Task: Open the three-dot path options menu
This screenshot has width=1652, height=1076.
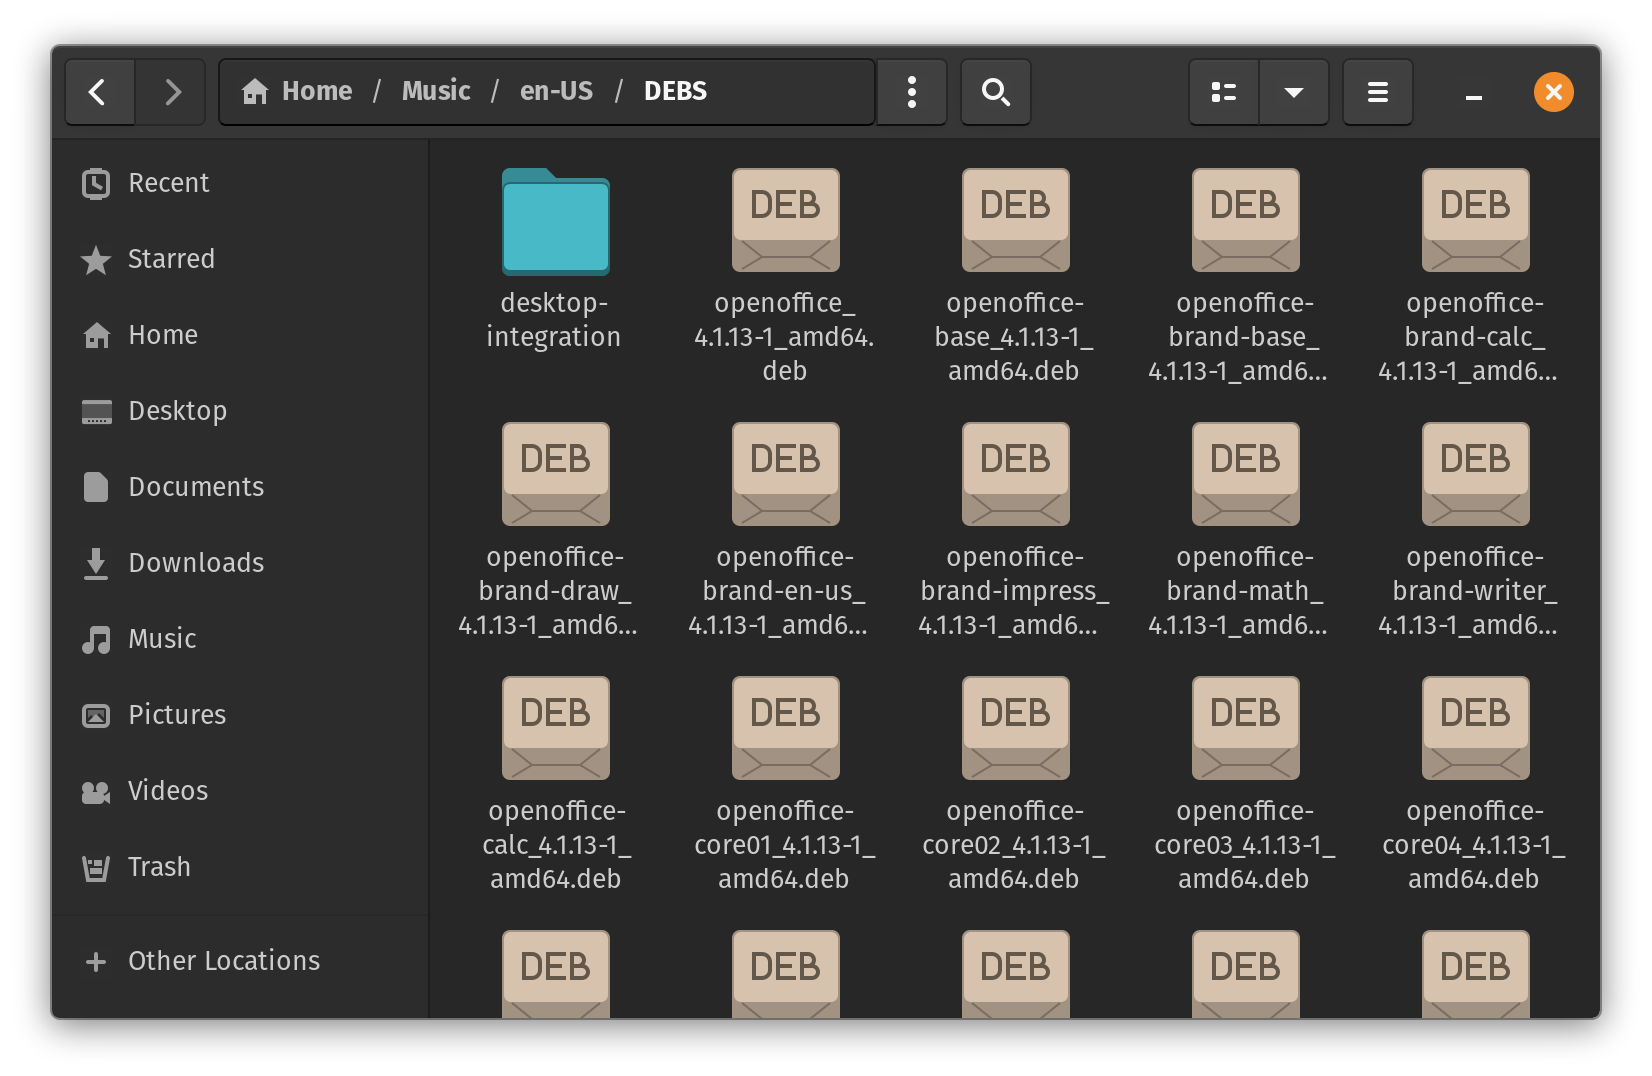Action: click(911, 92)
